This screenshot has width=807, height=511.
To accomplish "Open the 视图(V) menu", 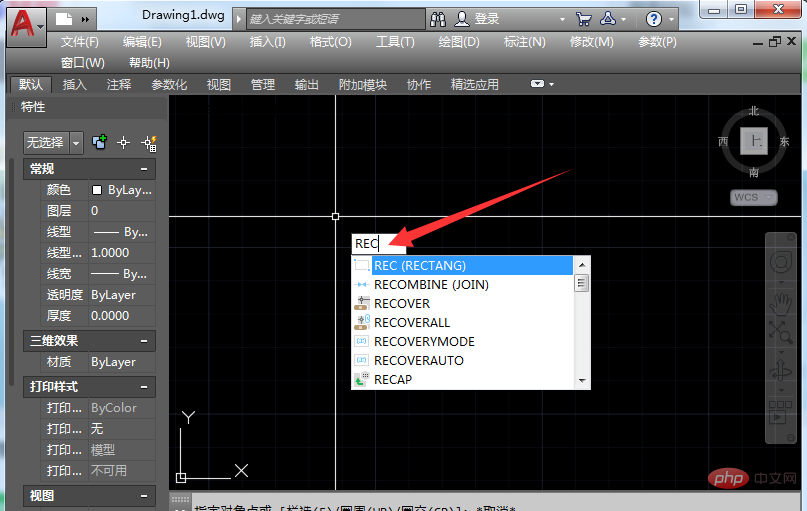I will pyautogui.click(x=205, y=42).
